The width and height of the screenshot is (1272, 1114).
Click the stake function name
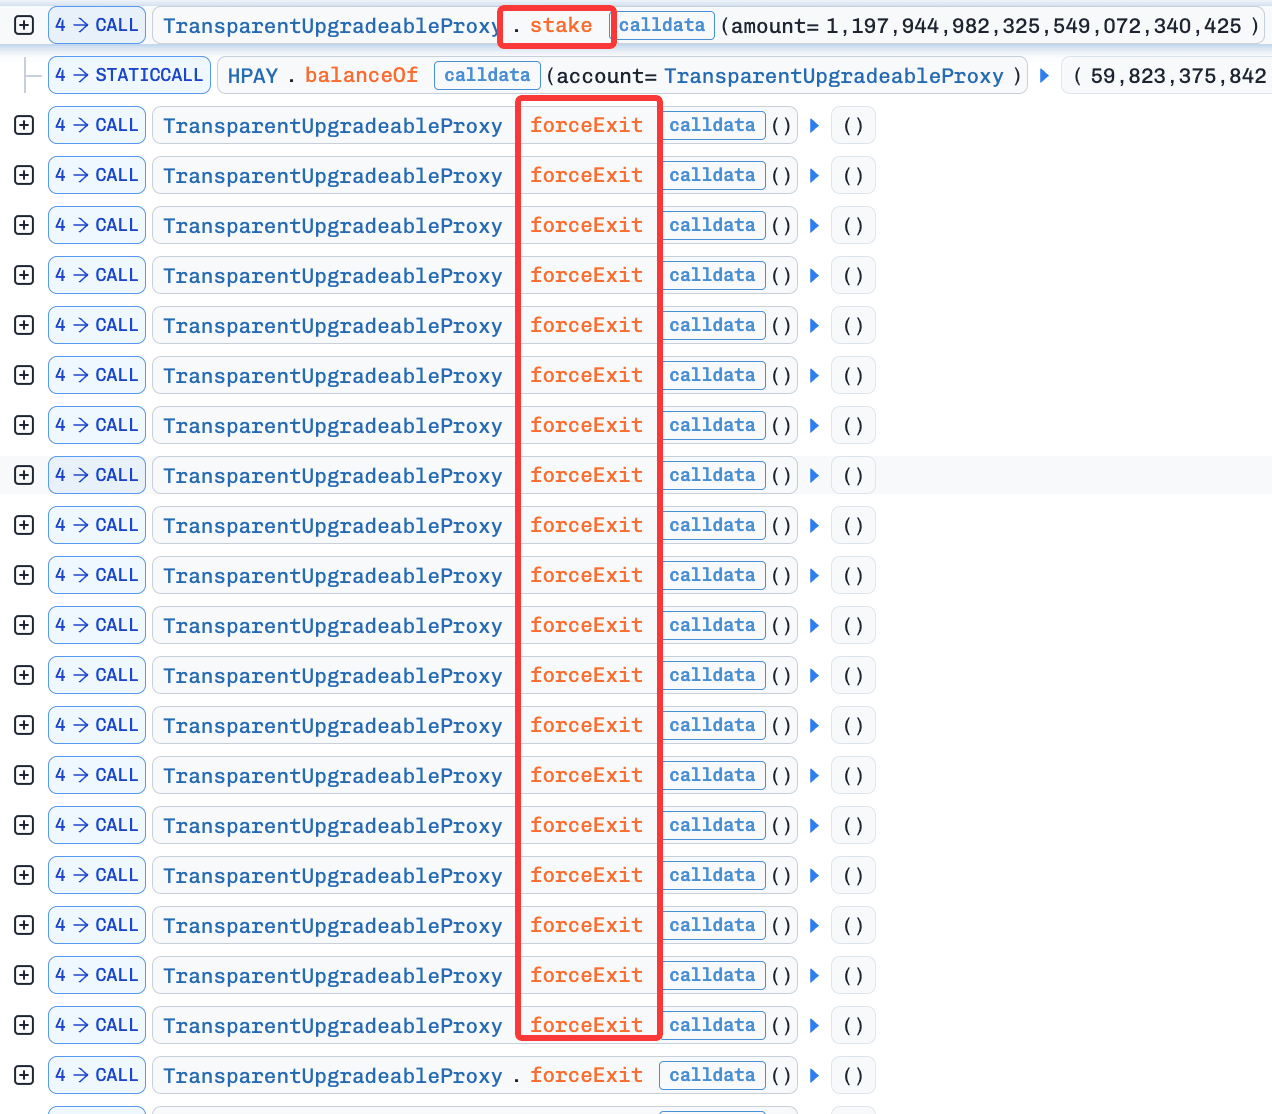[x=560, y=26]
